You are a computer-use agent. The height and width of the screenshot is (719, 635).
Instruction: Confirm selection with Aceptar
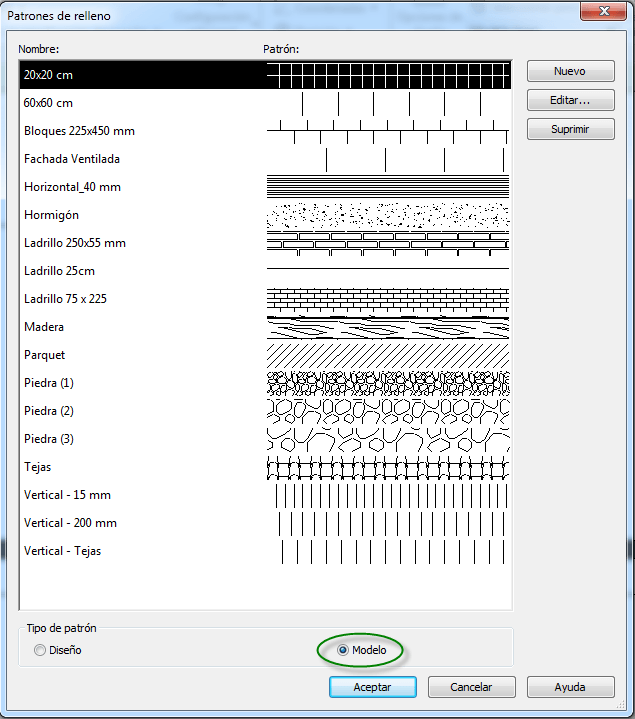(372, 687)
